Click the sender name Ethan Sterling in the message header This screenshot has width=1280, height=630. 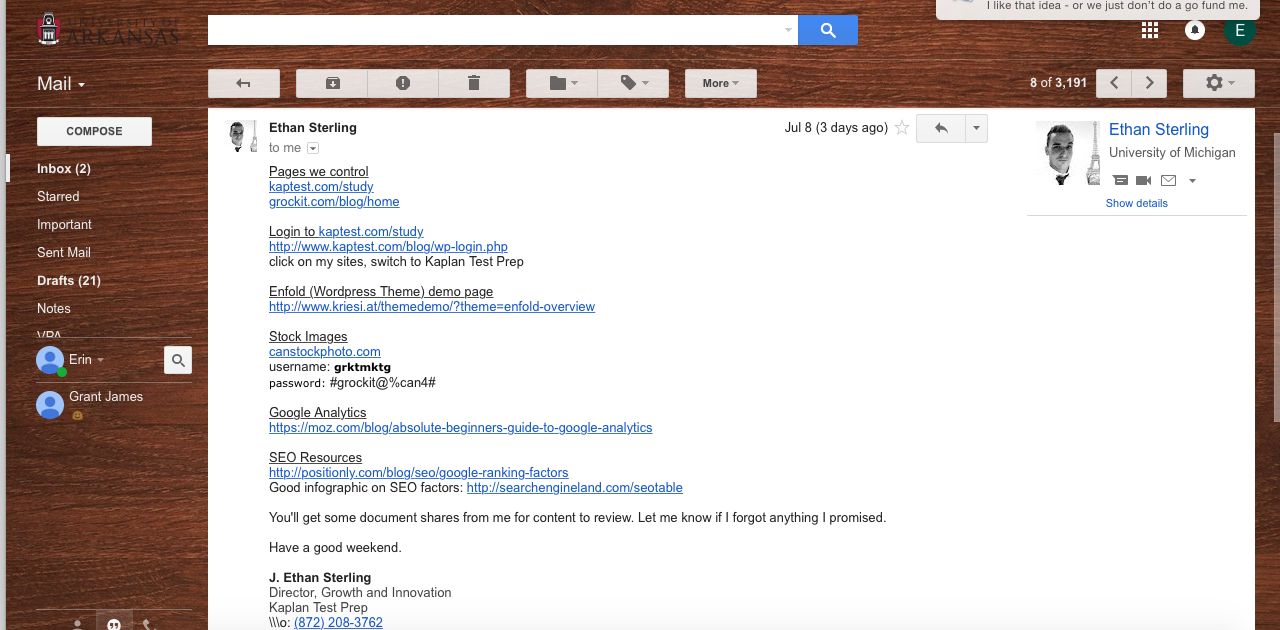click(313, 128)
